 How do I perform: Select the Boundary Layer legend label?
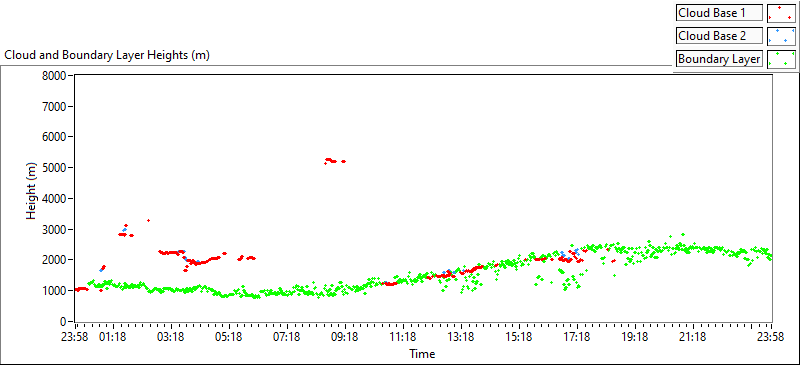click(719, 59)
